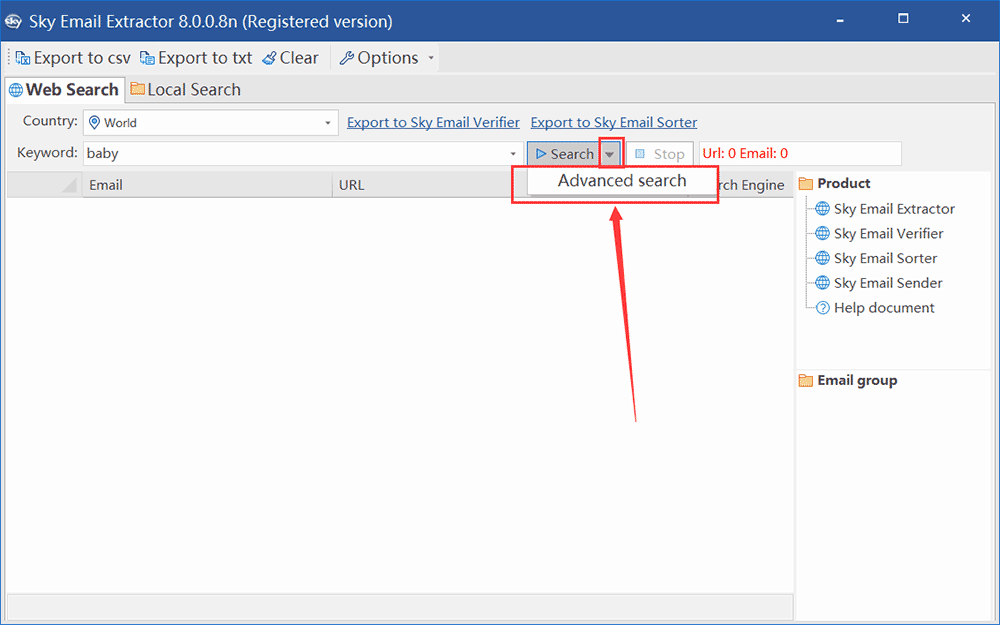Open the Search button's dropdown arrow
This screenshot has height=625, width=1000.
(x=610, y=153)
